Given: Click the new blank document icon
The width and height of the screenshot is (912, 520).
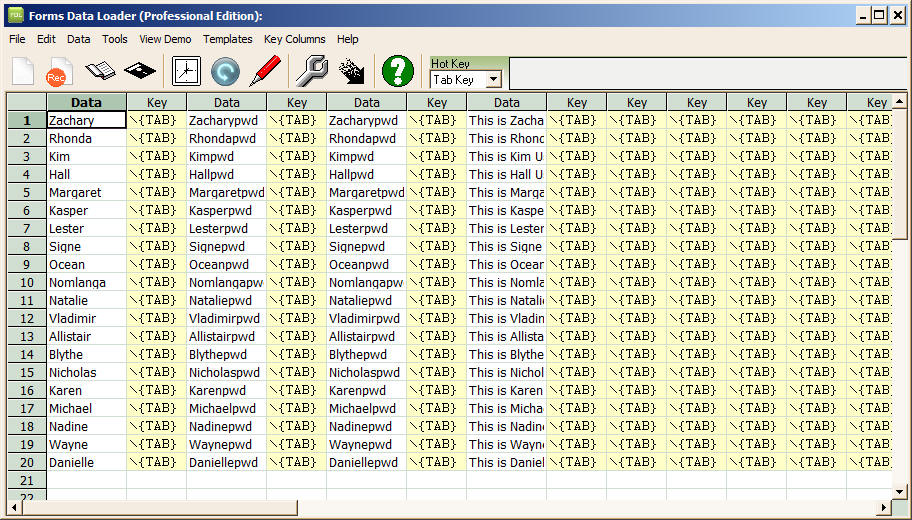Looking at the screenshot, I should tap(23, 72).
